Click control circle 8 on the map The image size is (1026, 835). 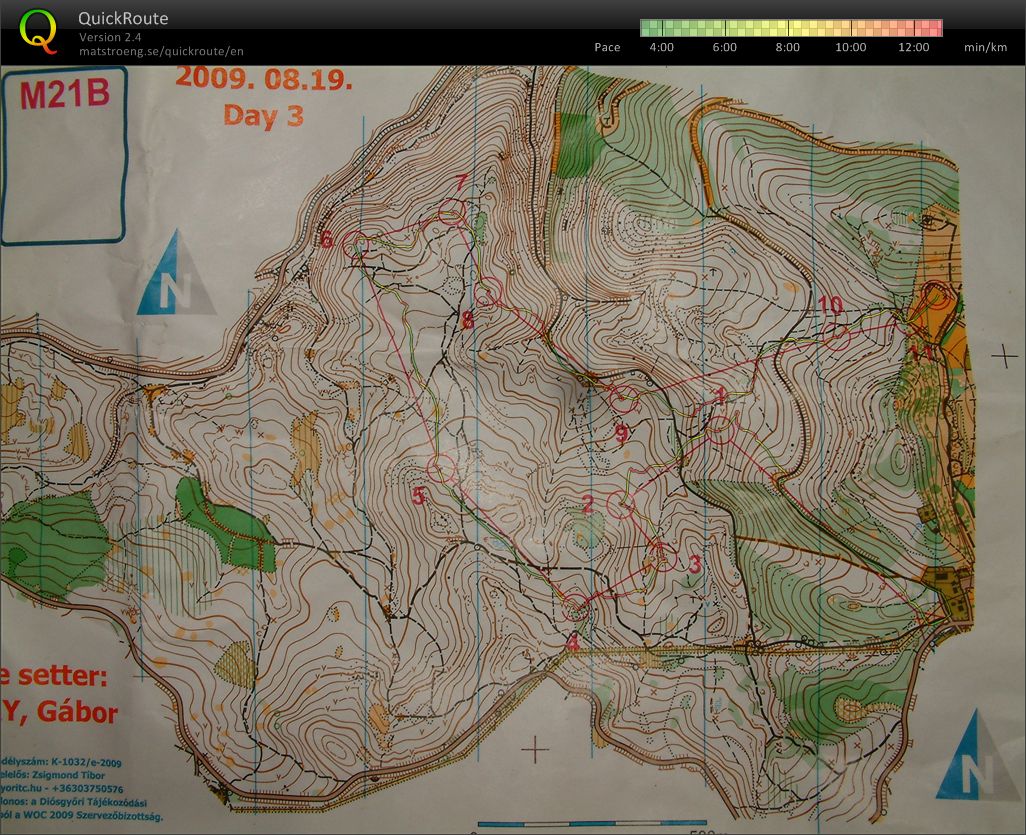click(487, 293)
